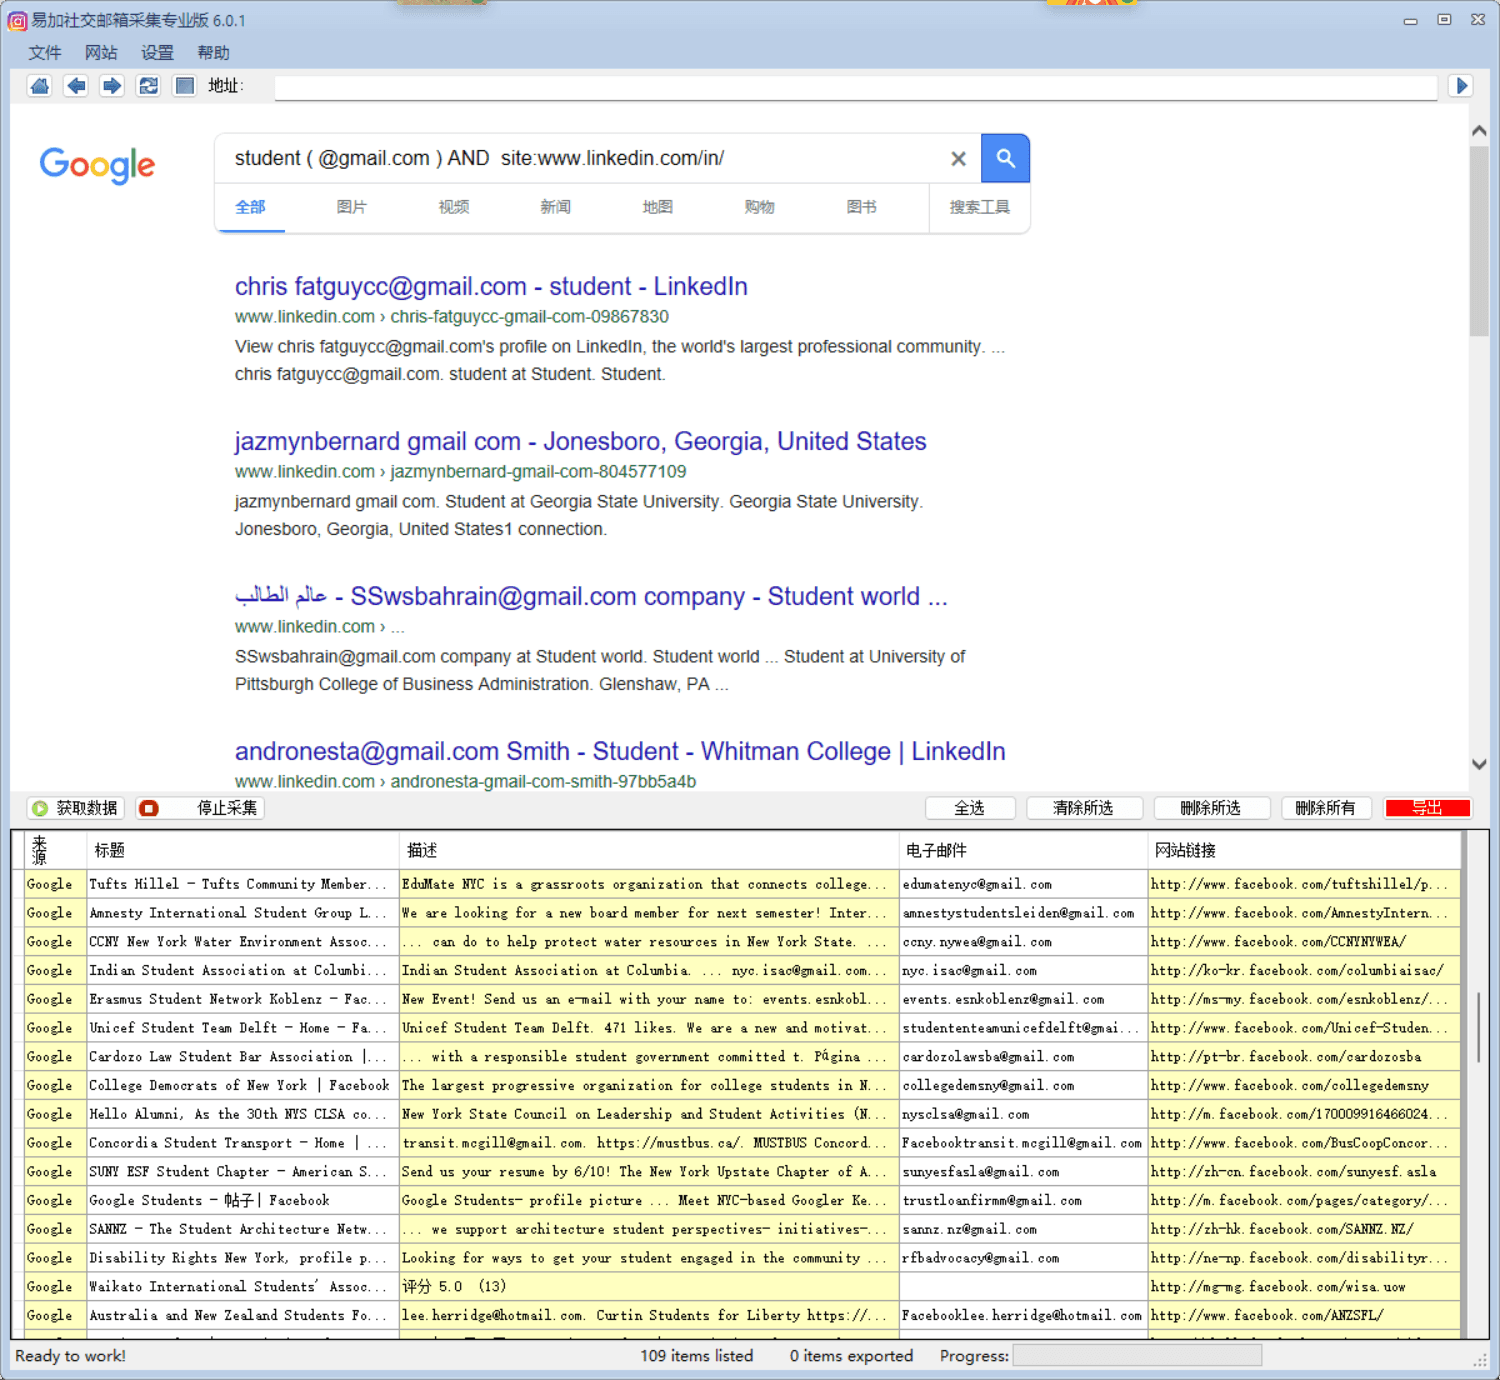The image size is (1500, 1380).
Task: Open the jazmynbernard Jonesboro Georgia result
Action: pyautogui.click(x=580, y=441)
